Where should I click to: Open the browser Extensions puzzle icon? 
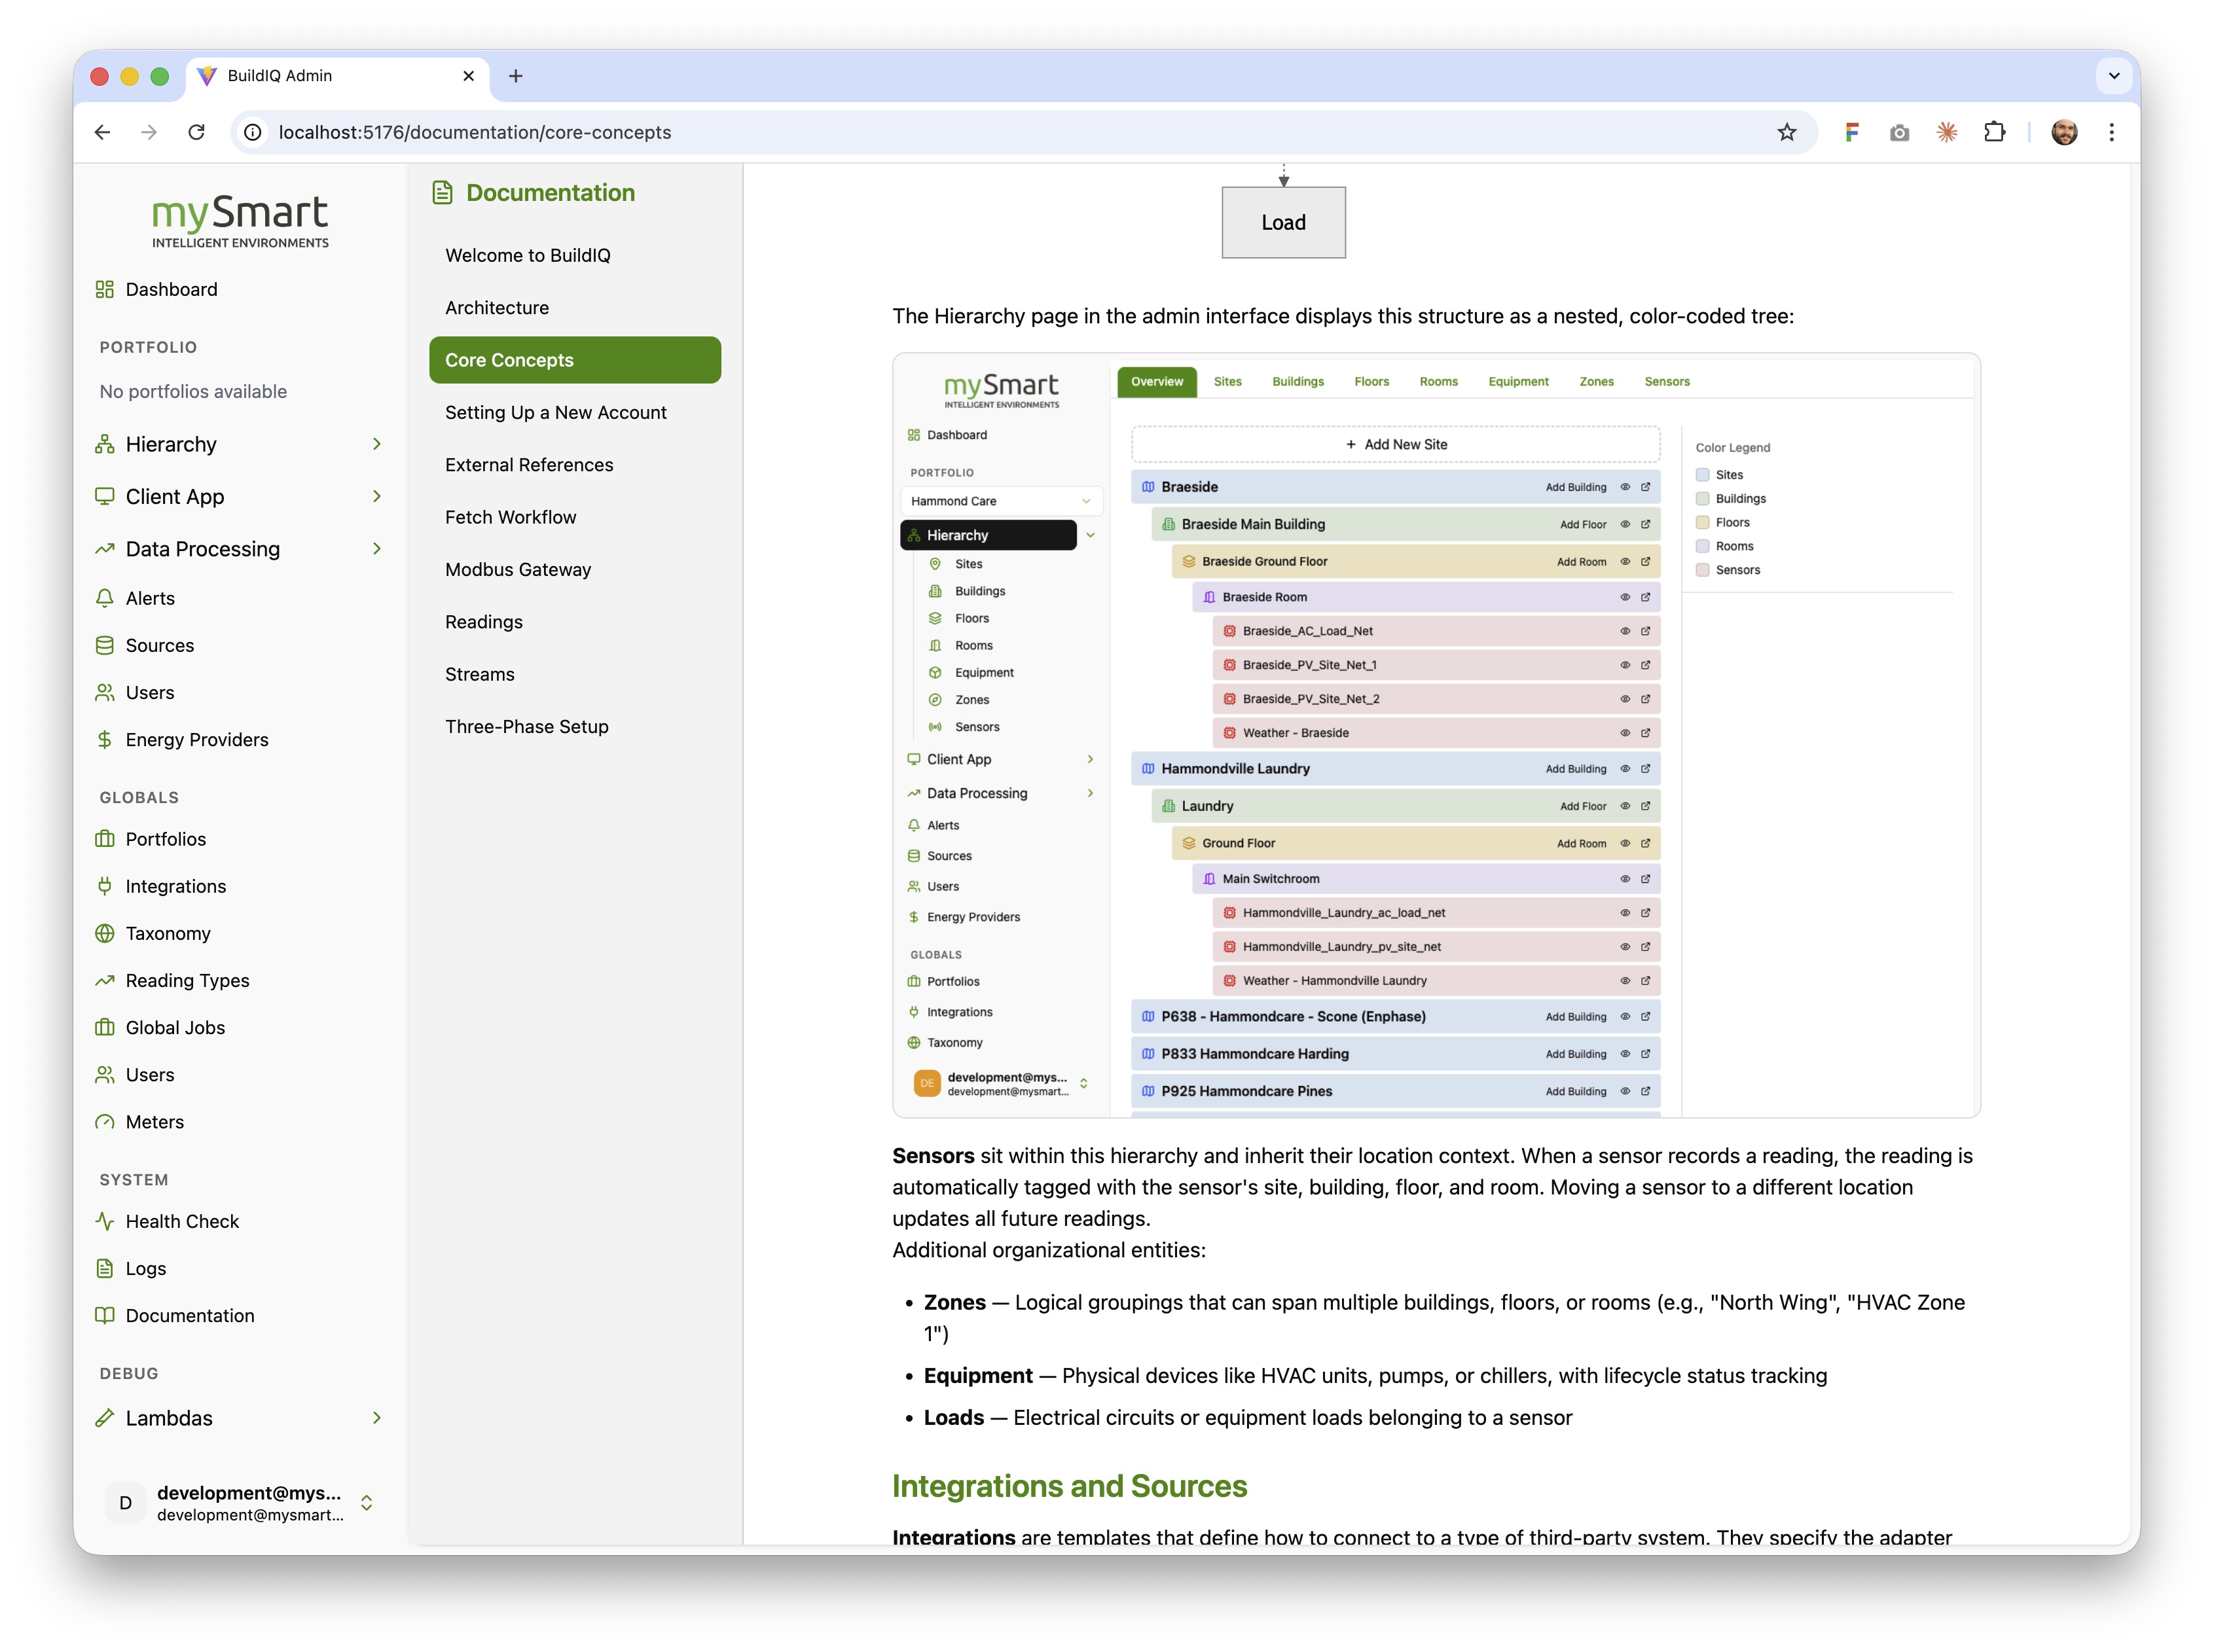click(1994, 132)
